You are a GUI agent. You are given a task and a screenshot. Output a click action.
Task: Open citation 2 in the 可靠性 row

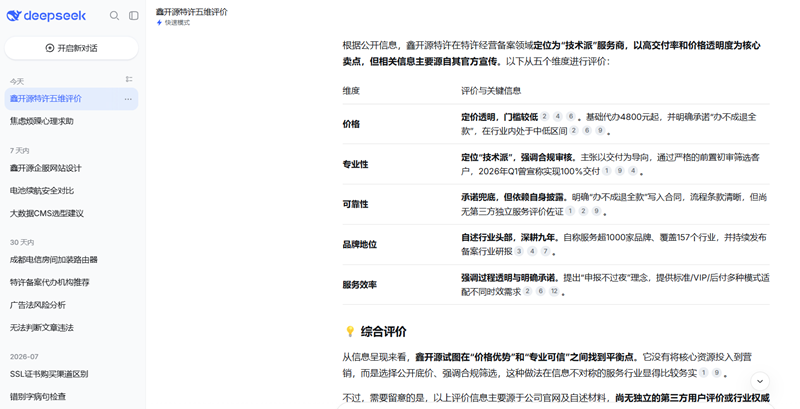(583, 211)
